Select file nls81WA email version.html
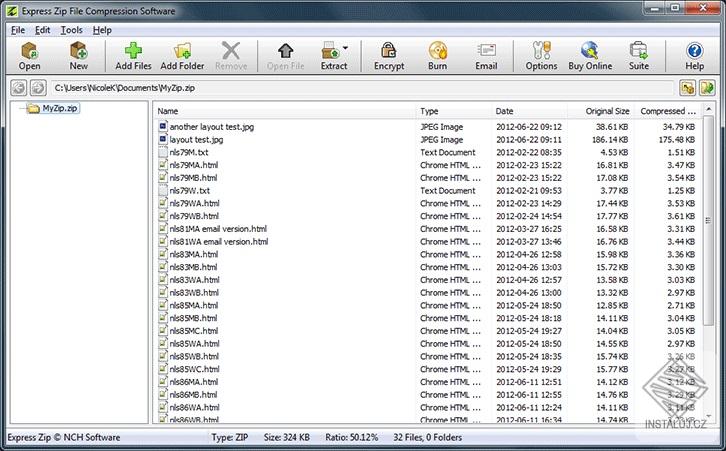This screenshot has width=726, height=451. tap(219, 242)
